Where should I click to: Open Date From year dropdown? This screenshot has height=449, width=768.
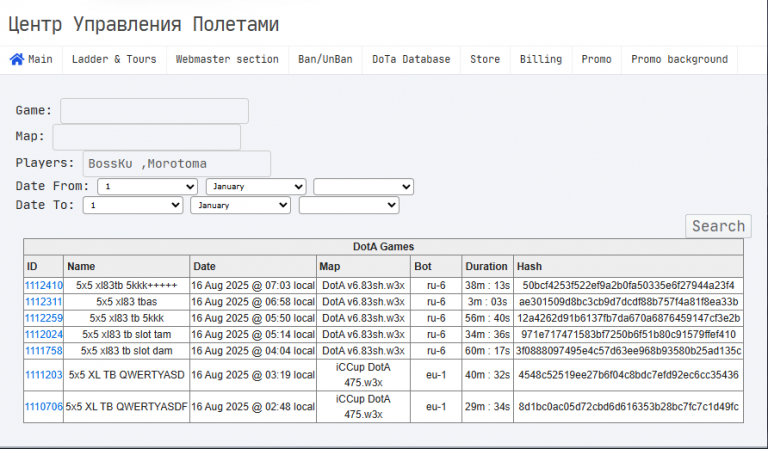pyautogui.click(x=363, y=187)
